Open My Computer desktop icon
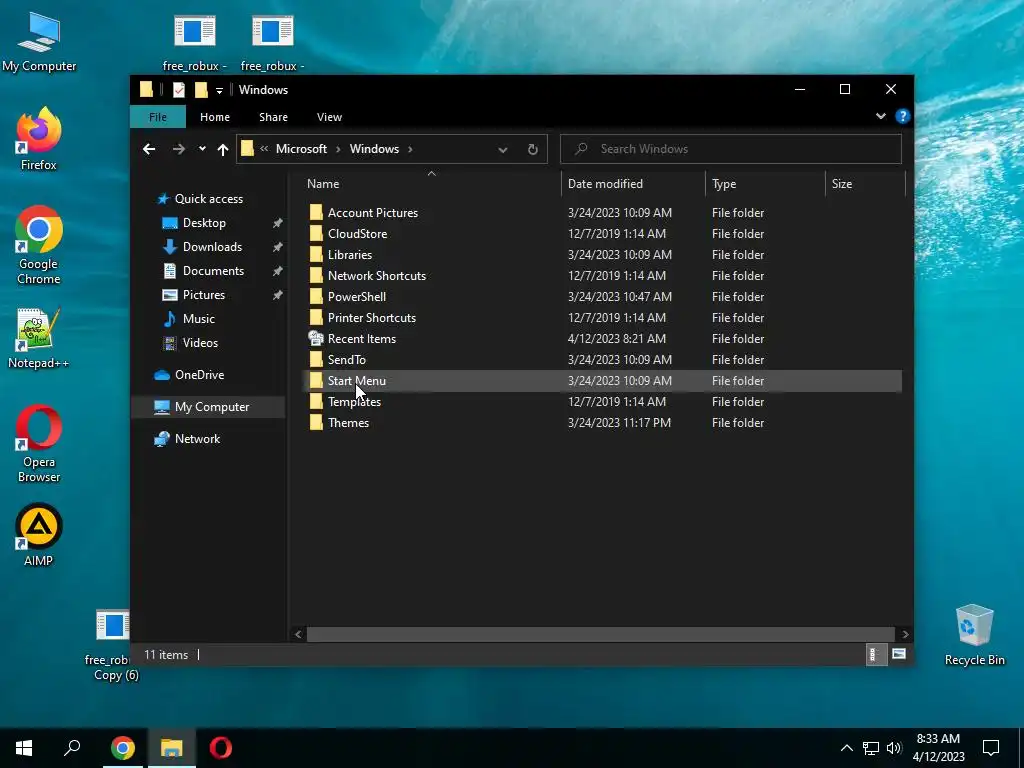 pyautogui.click(x=39, y=42)
